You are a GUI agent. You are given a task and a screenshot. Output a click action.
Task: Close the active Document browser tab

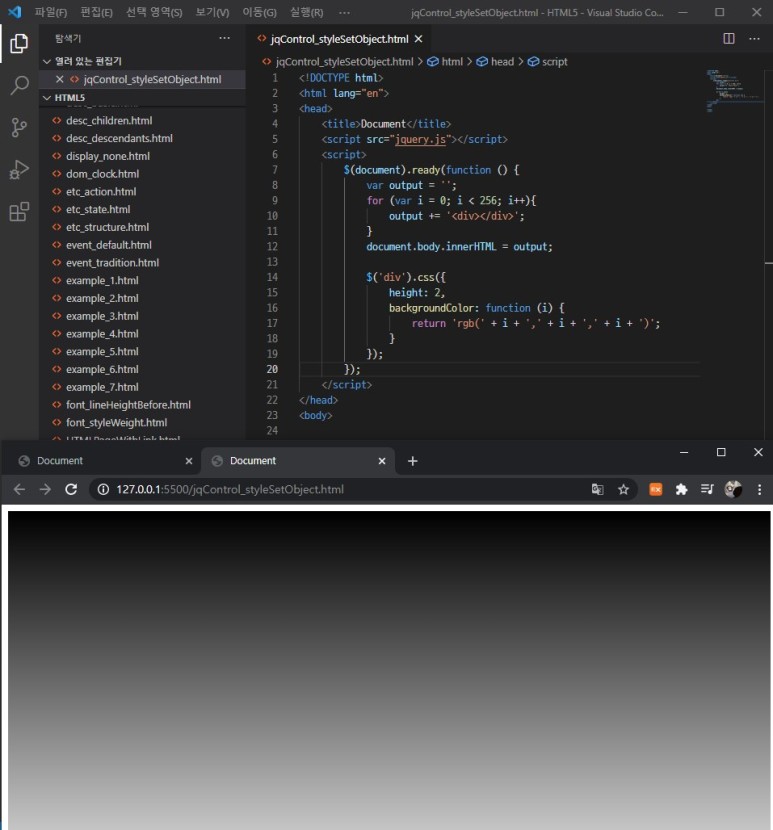382,461
